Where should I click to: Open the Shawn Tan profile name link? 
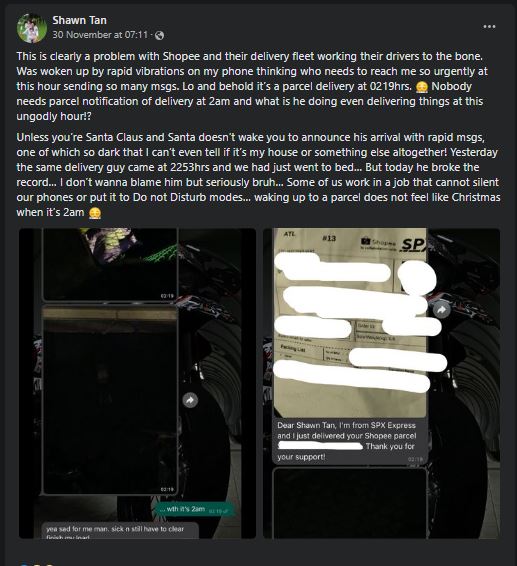(x=79, y=20)
